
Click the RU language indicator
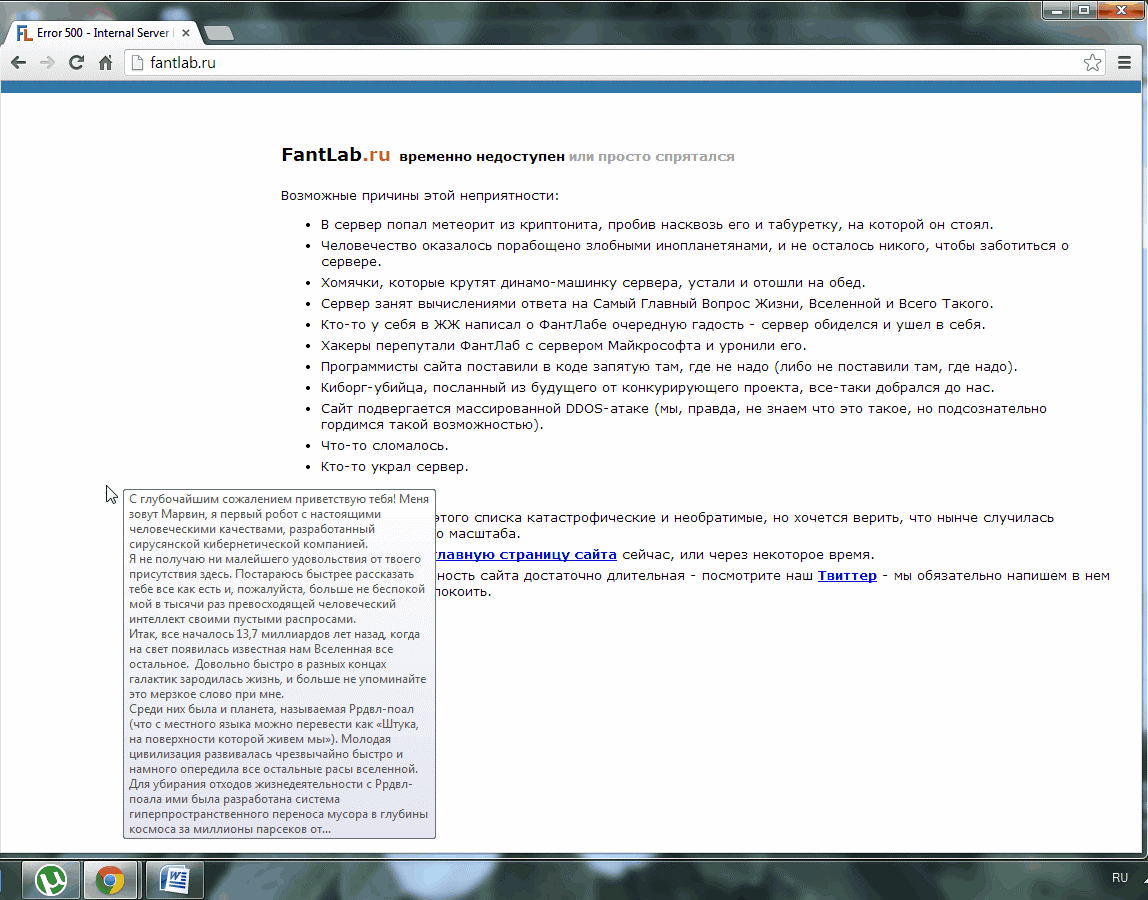1120,877
